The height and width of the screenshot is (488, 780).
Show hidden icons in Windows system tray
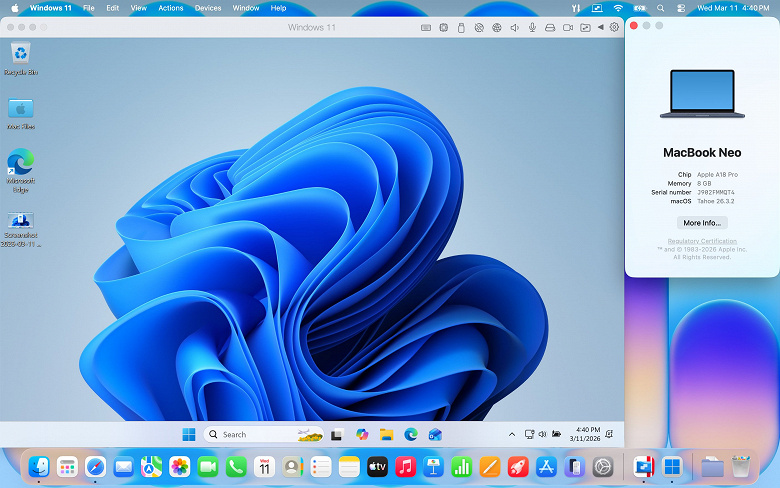click(512, 434)
